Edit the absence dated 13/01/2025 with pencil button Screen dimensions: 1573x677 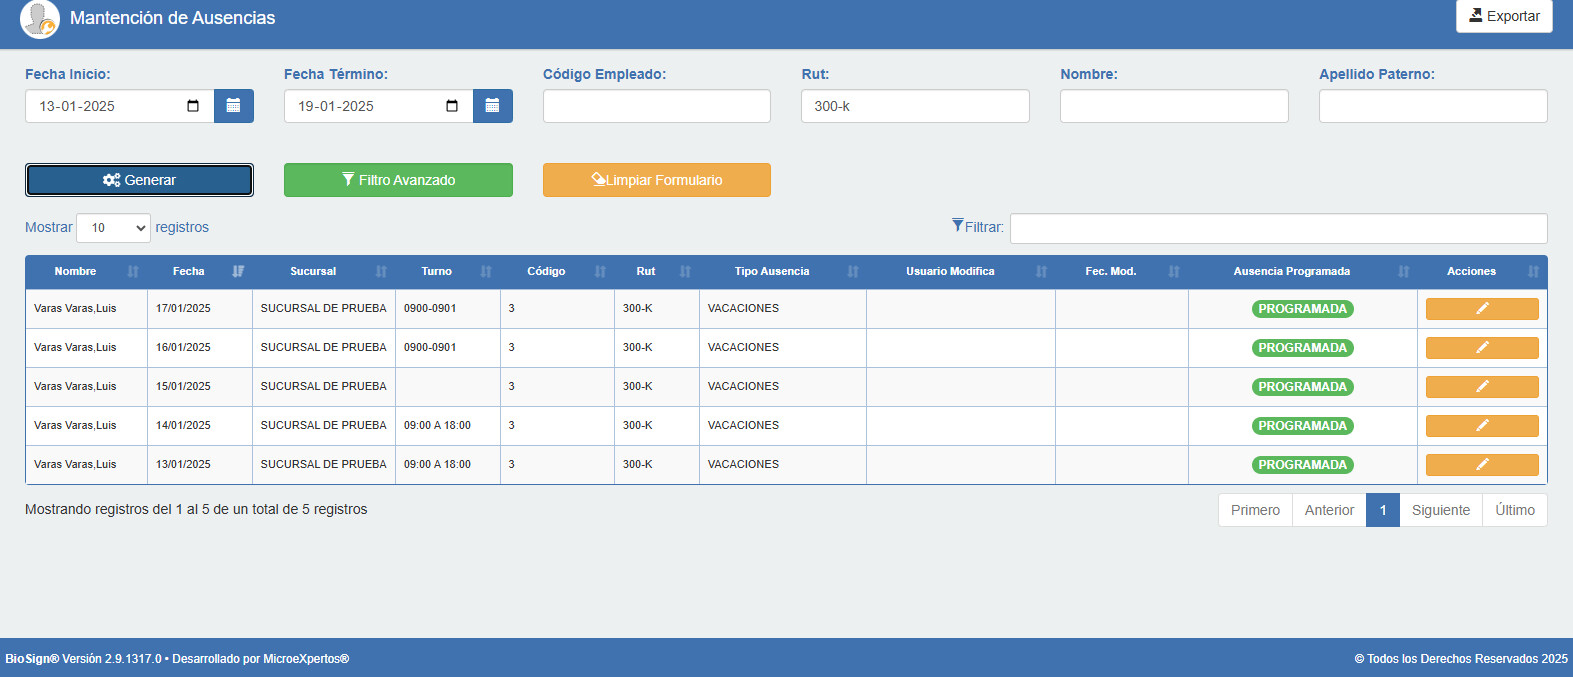(x=1482, y=465)
